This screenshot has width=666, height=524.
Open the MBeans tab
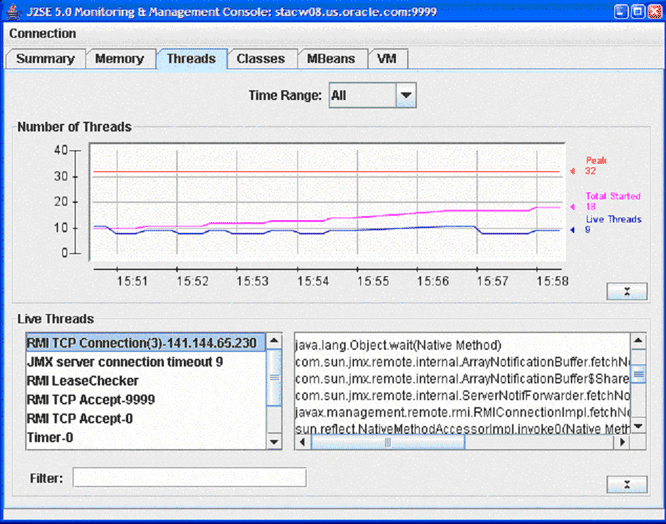(330, 59)
